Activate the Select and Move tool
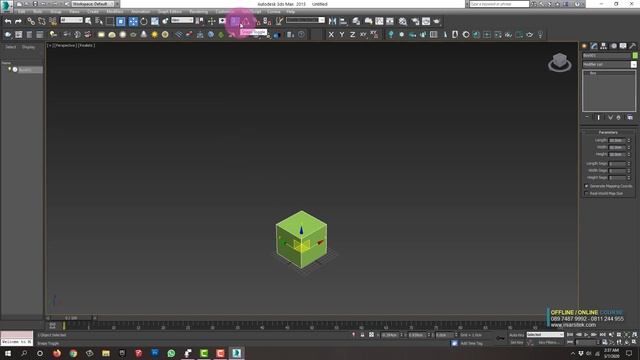Screen dimensions: 640x360 tap(133, 21)
